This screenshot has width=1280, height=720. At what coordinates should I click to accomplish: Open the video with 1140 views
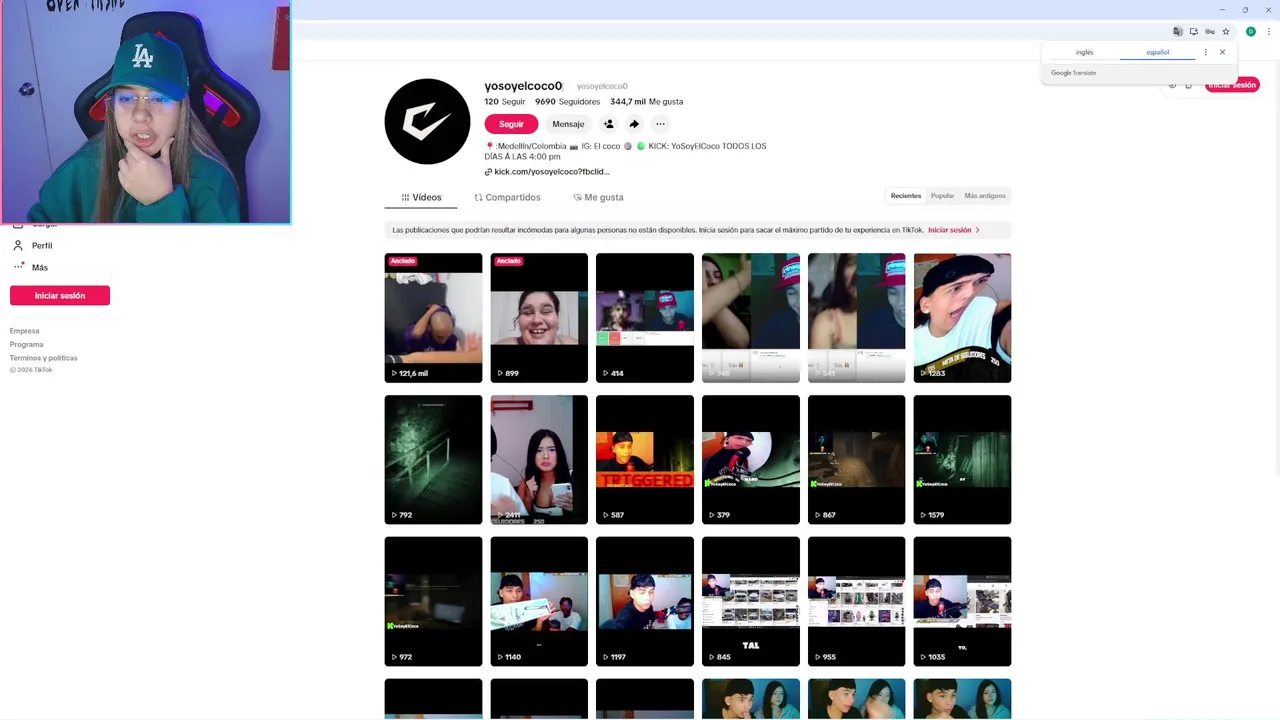(x=539, y=602)
